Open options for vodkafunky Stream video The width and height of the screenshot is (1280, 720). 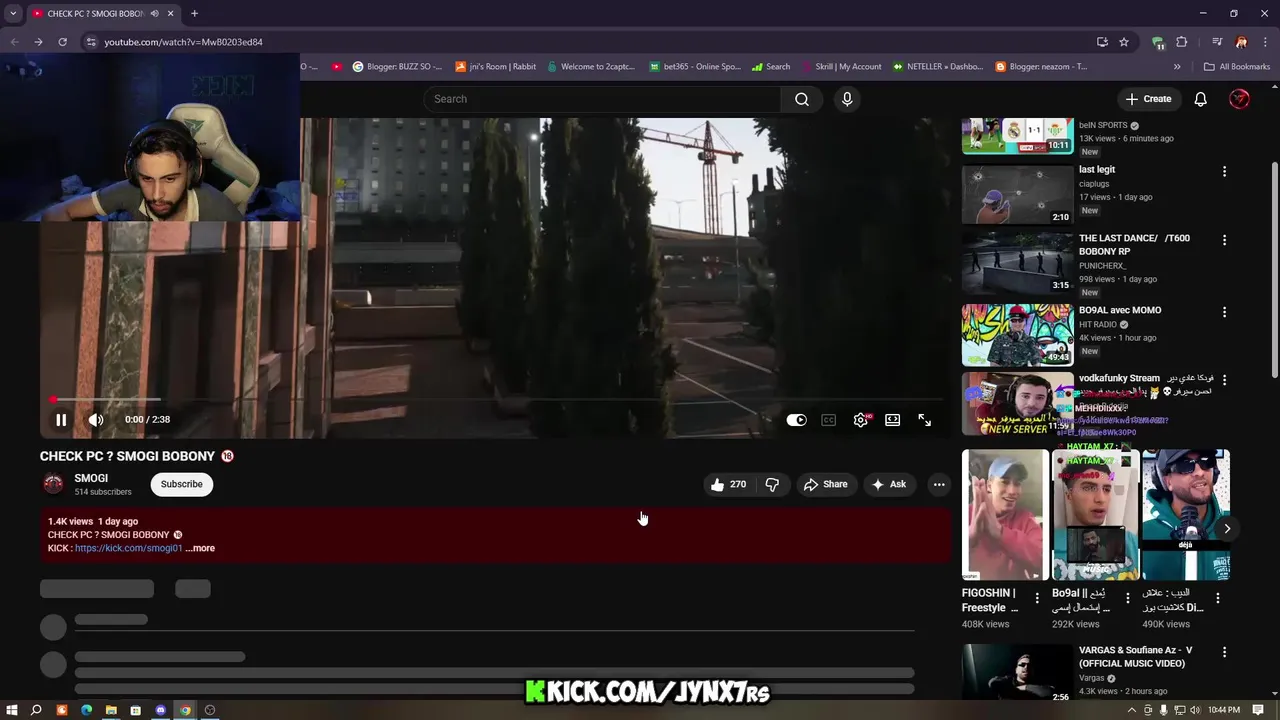(1224, 380)
